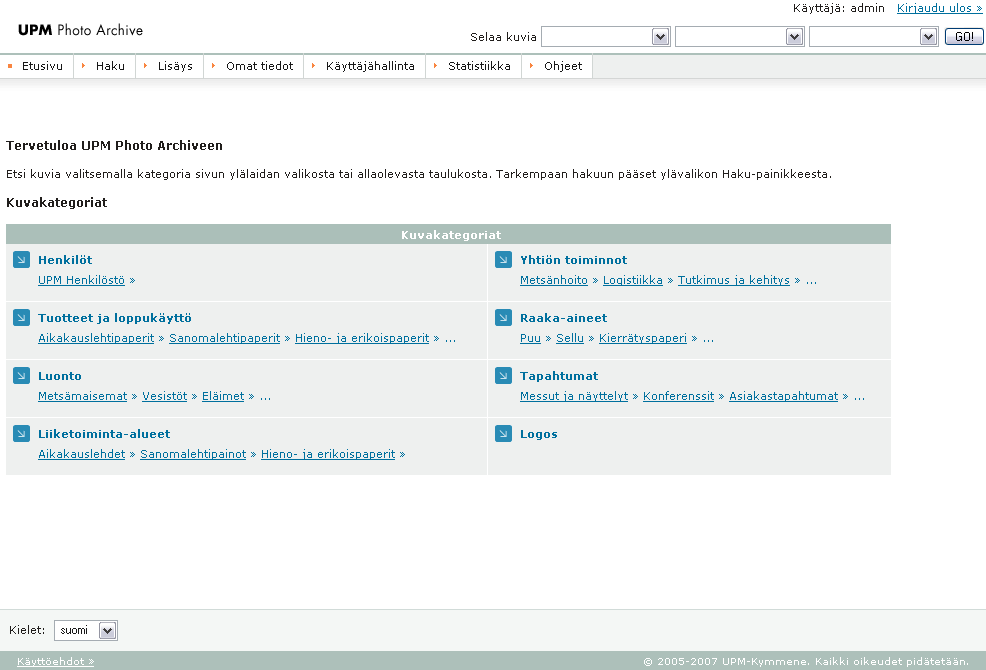Click the ellipsis after Kierrätyspaperi
Screen dimensions: 986x670
click(x=708, y=339)
